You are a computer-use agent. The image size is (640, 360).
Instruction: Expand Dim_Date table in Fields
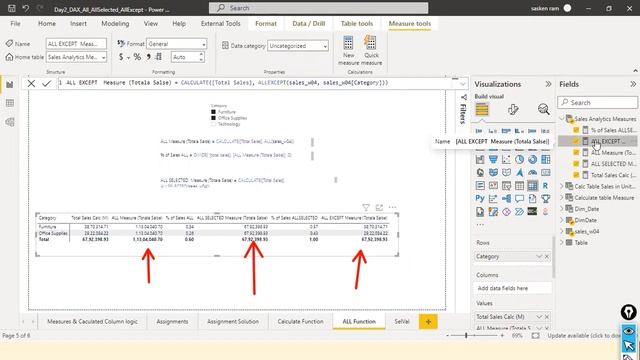[x=562, y=209]
